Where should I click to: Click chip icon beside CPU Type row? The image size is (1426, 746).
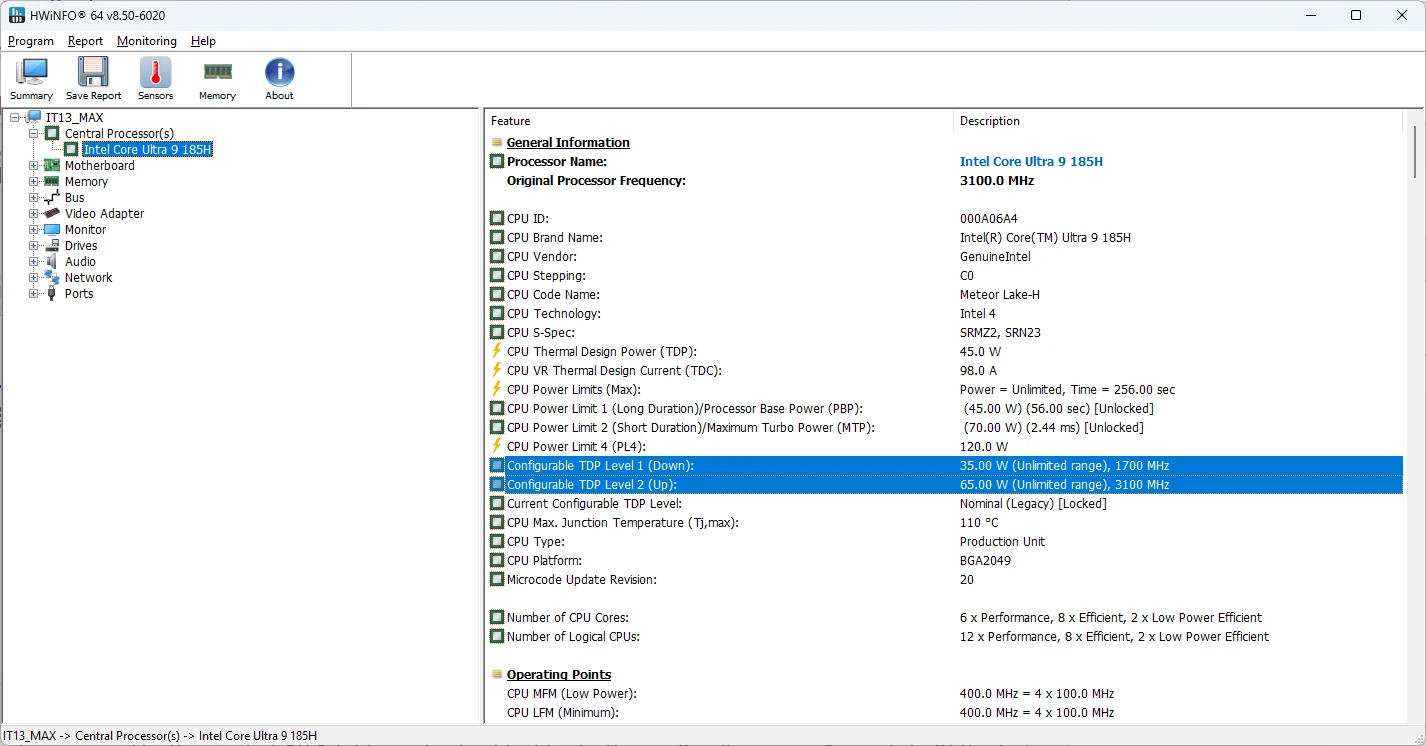tap(497, 542)
